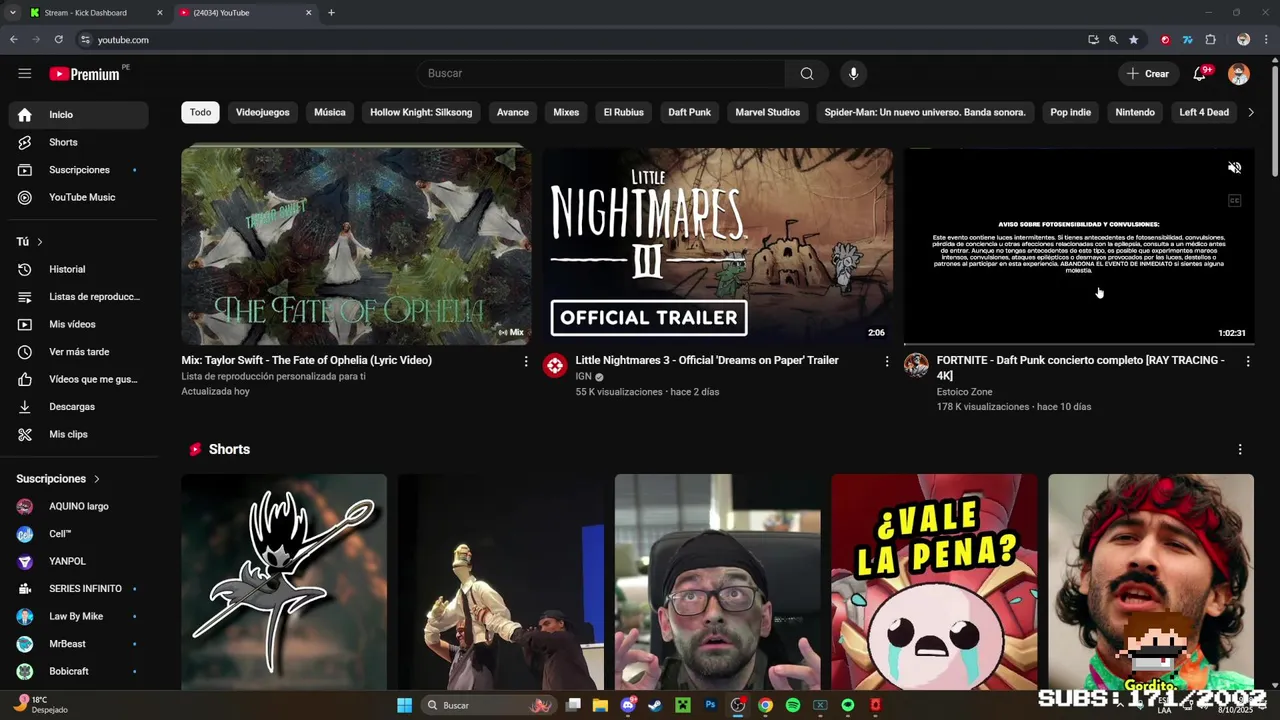Open the Shorts section options menu
Screen dimensions: 1280x720
(x=1240, y=450)
